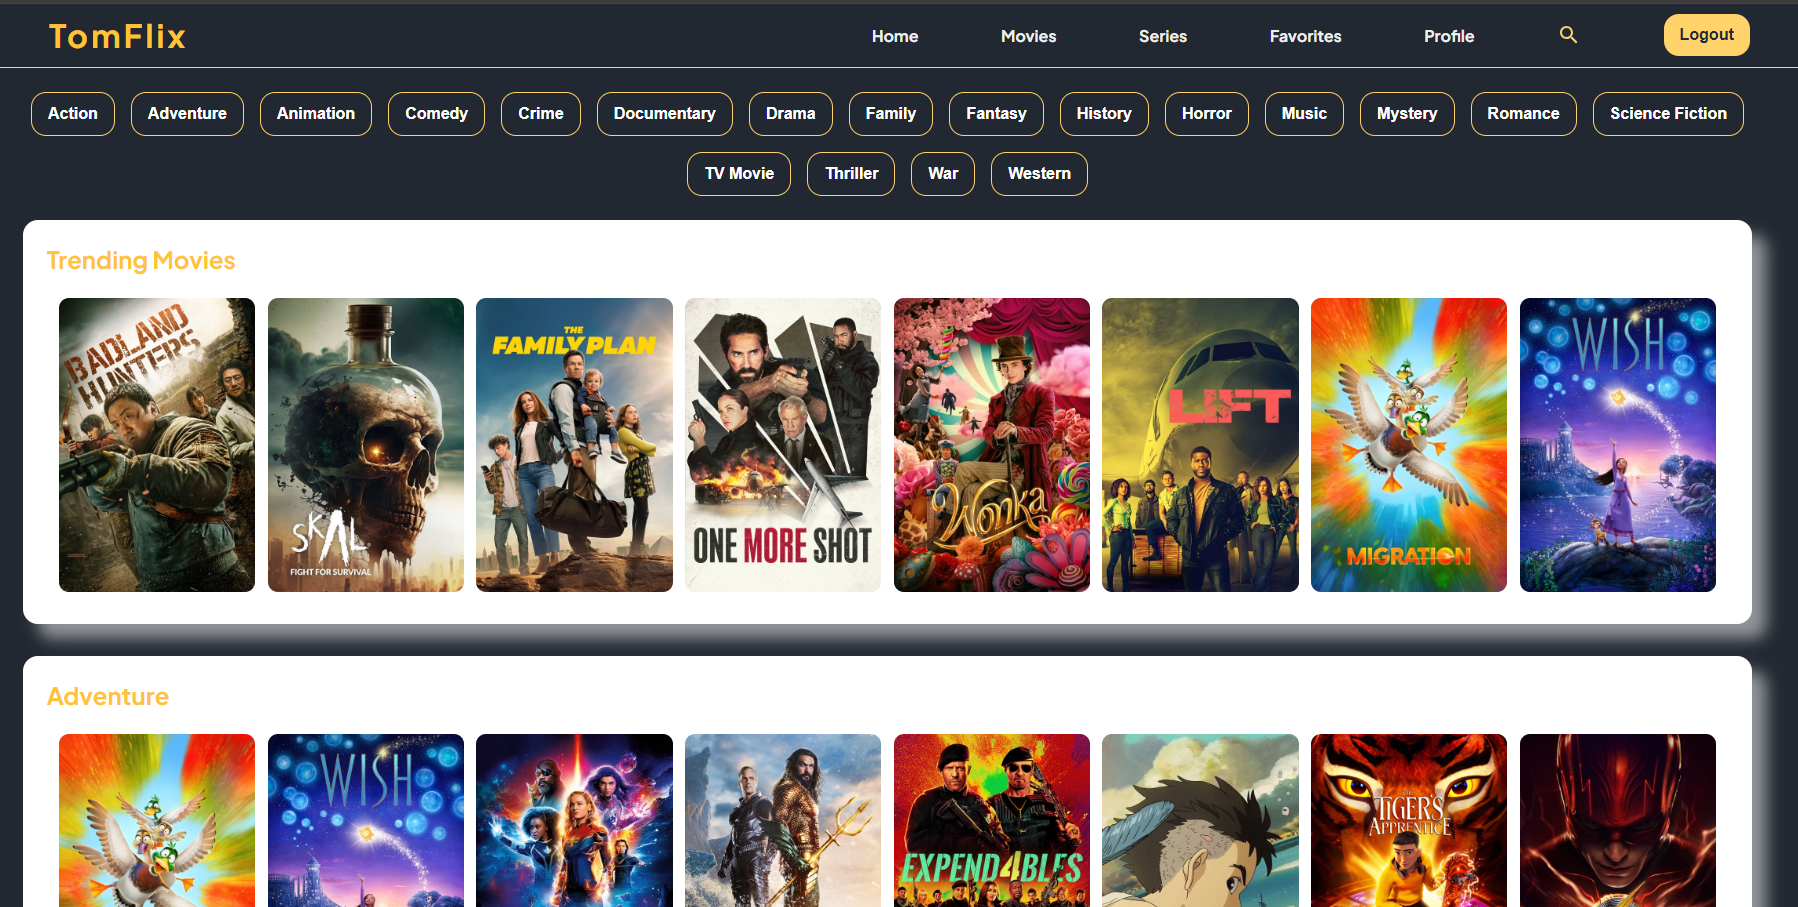1798x907 pixels.
Task: Open the Movies nav item
Action: coord(1028,36)
